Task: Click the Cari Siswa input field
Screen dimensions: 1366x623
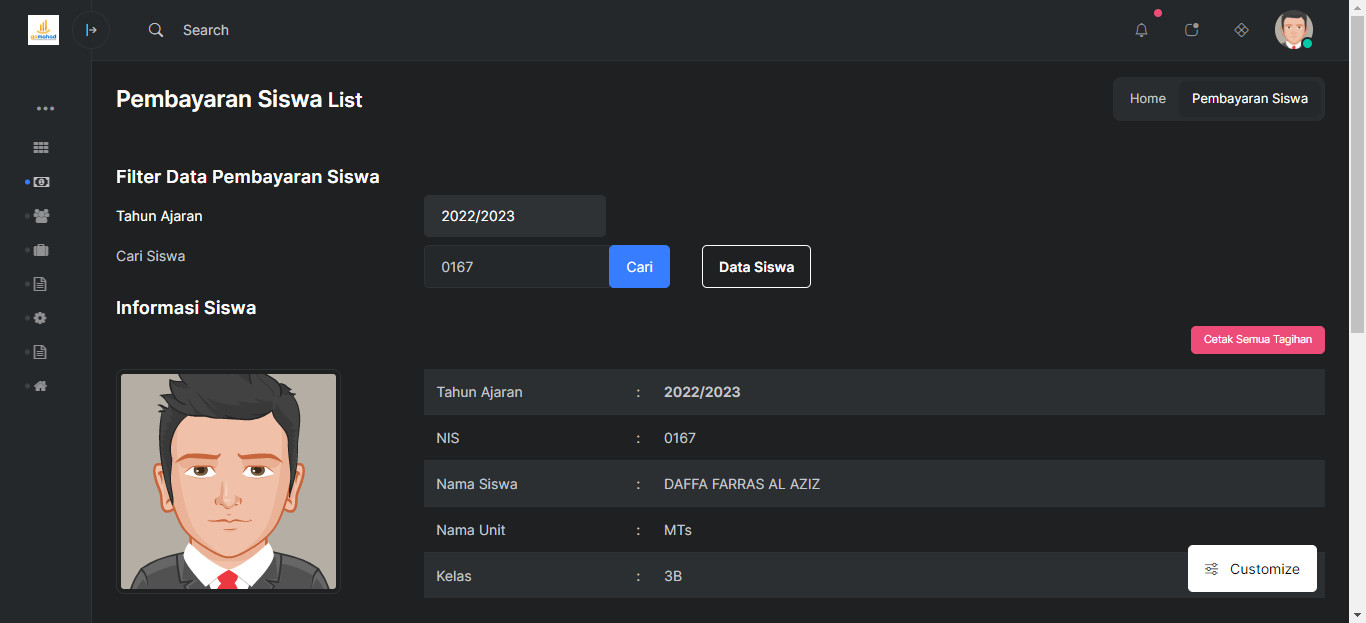Action: (516, 267)
